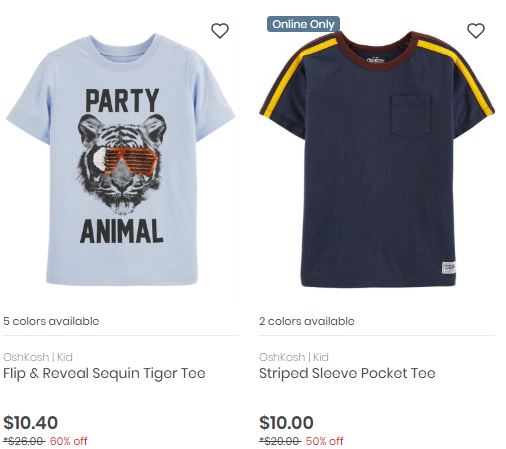This screenshot has height=449, width=506.
Task: Click OshKosh | Kid label above Tiger Tee
Action: point(38,357)
